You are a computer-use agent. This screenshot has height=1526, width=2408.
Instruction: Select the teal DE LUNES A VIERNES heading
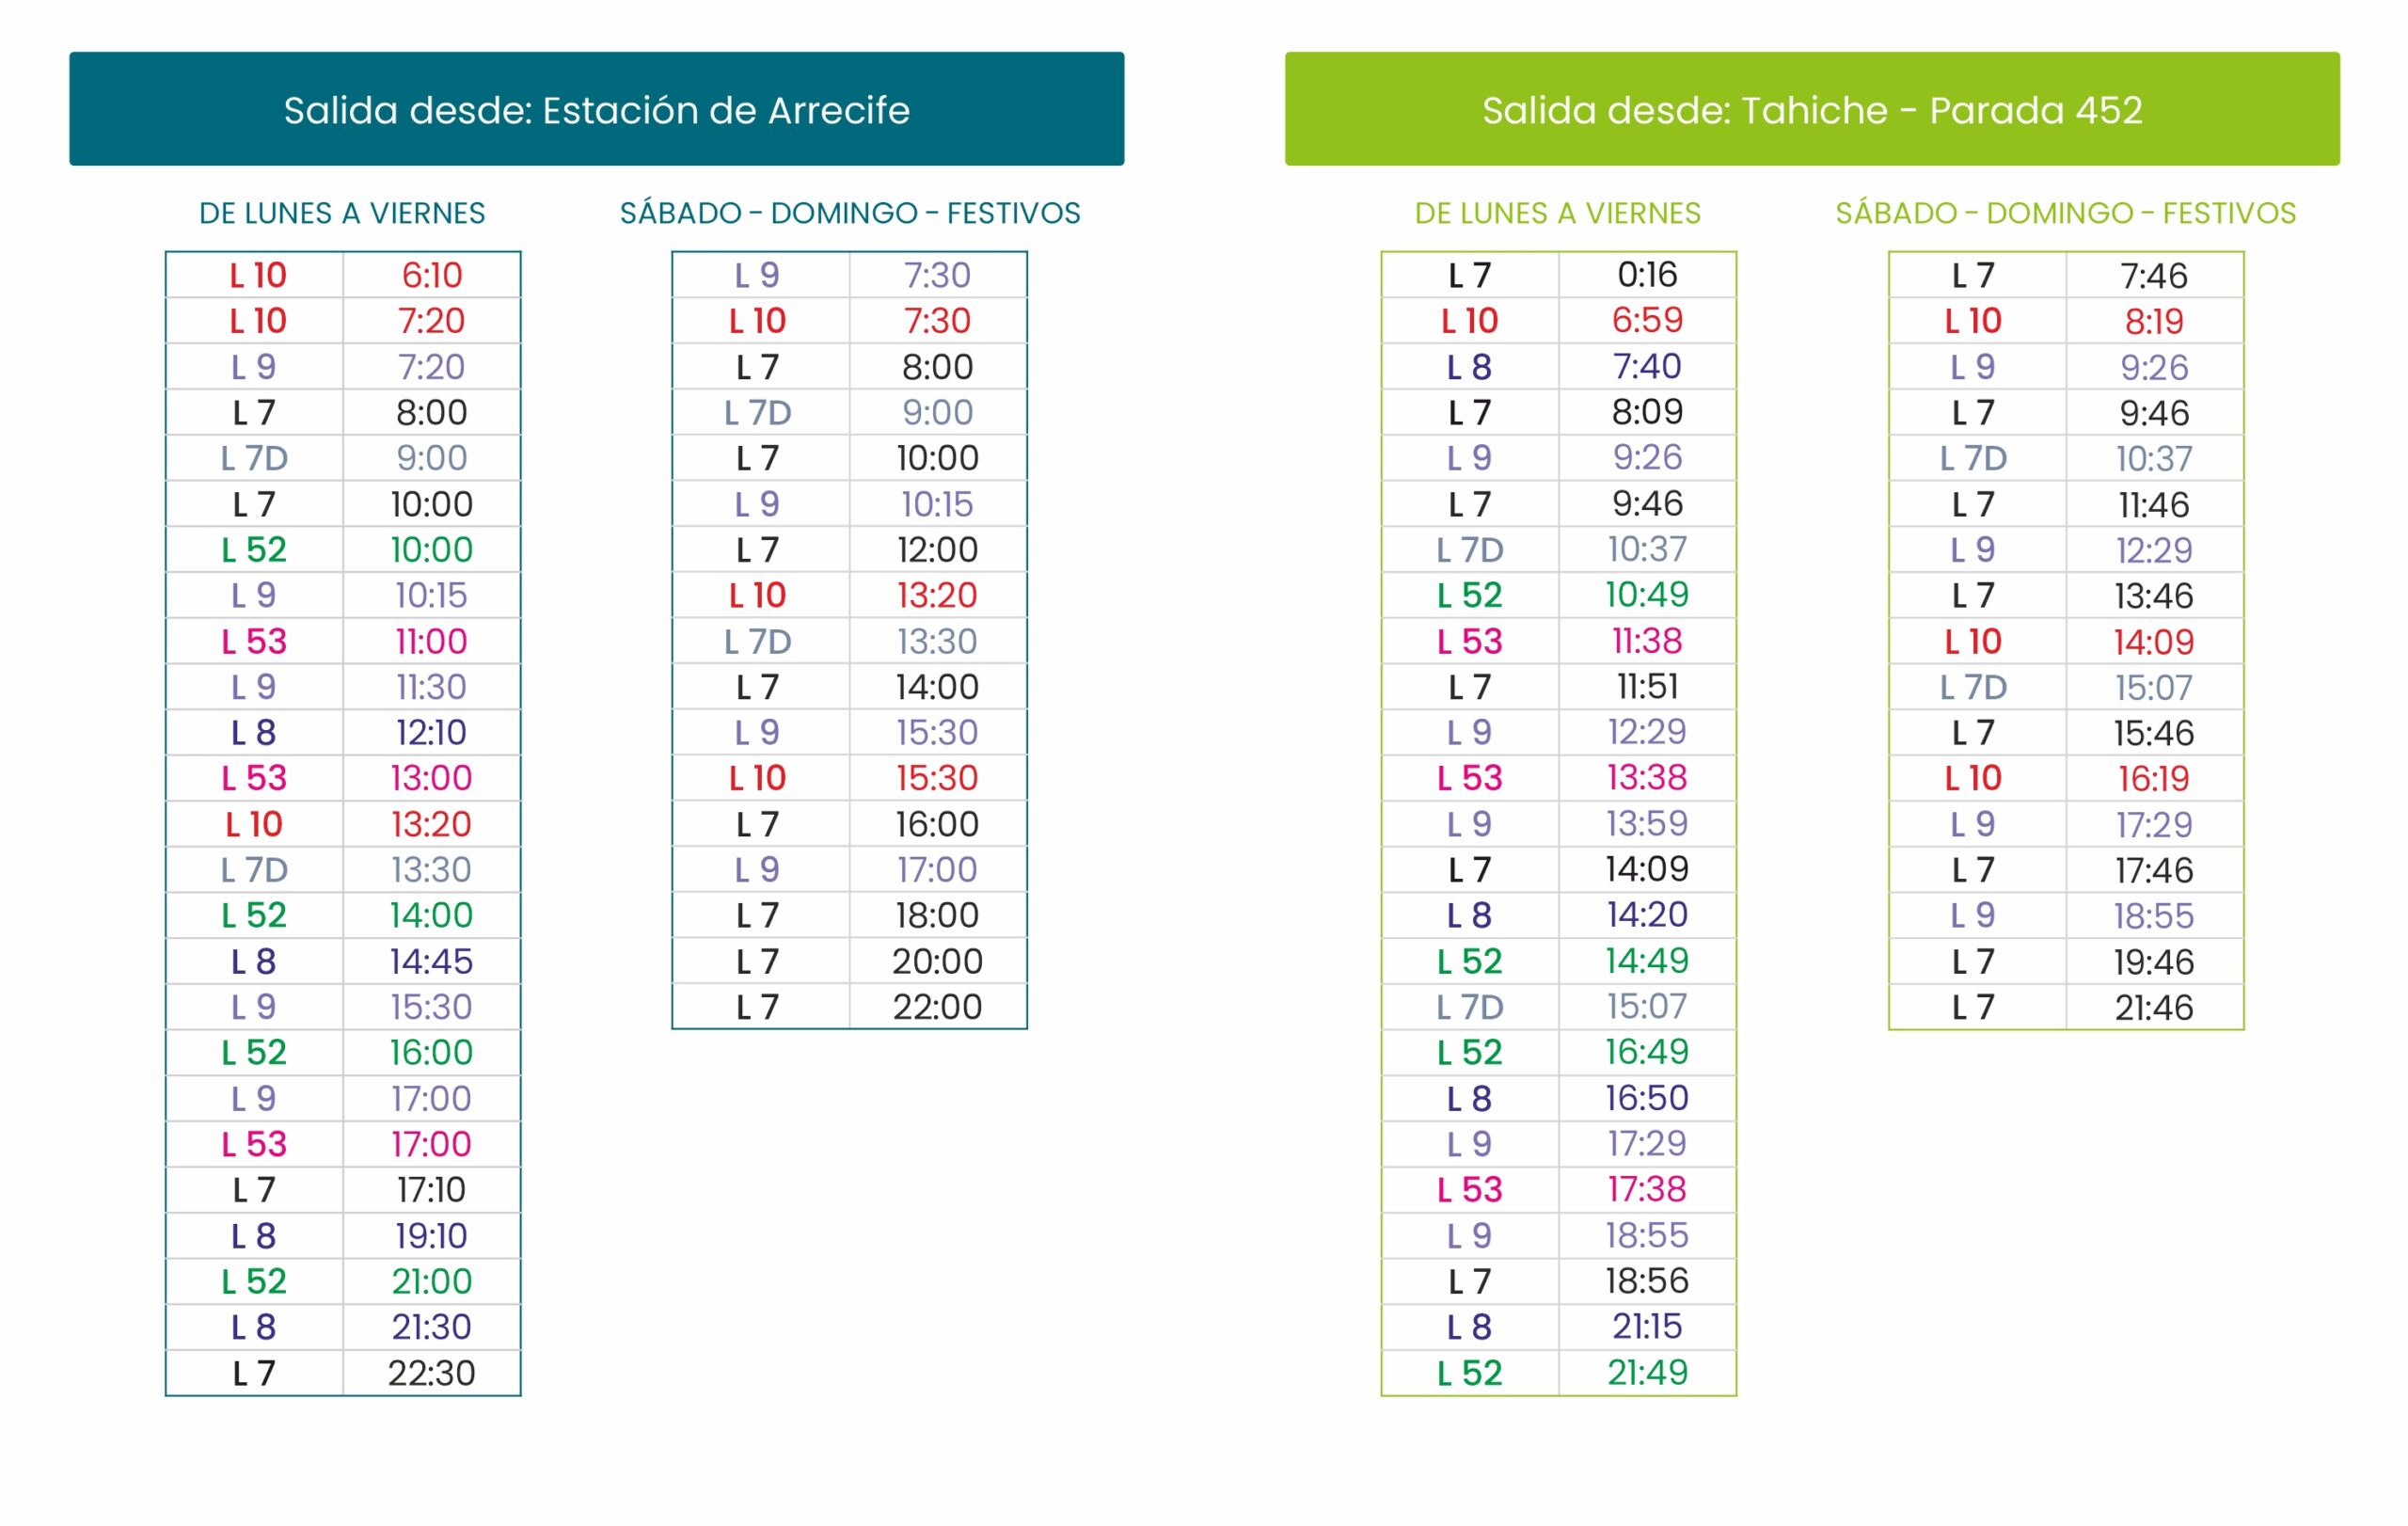342,213
